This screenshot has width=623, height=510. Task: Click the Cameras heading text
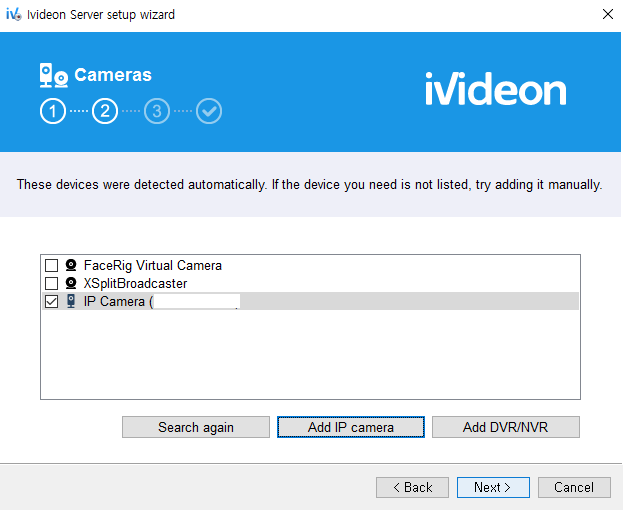pyautogui.click(x=113, y=75)
